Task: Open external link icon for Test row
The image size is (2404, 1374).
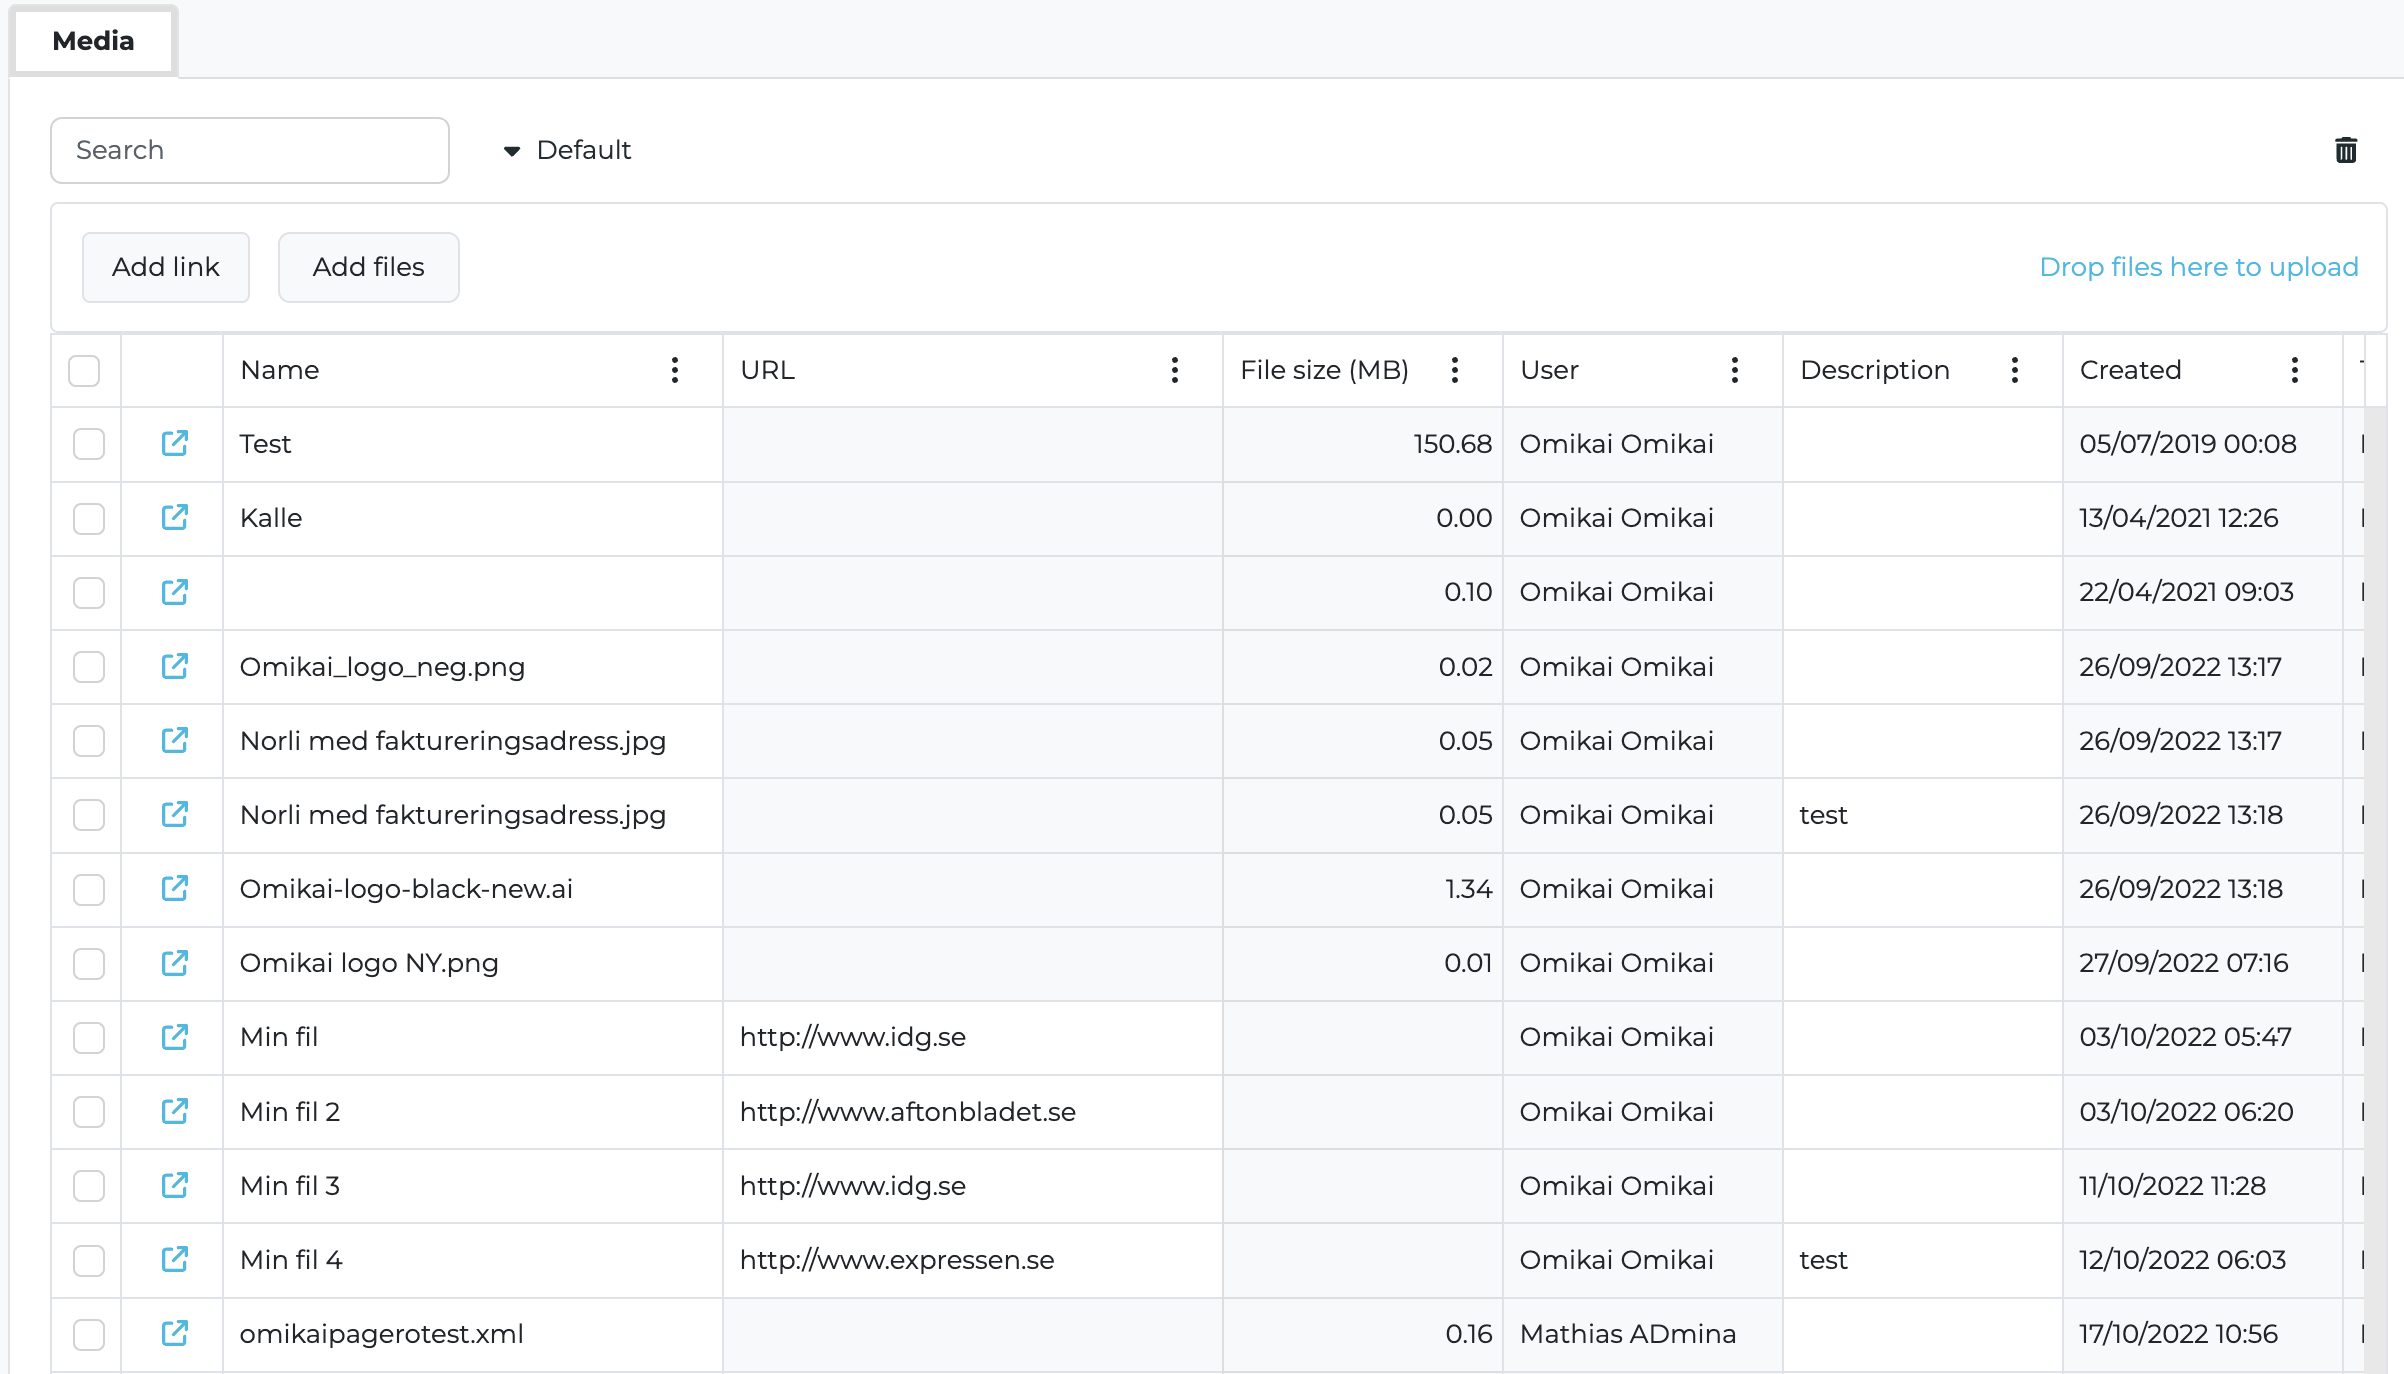Action: pyautogui.click(x=175, y=443)
